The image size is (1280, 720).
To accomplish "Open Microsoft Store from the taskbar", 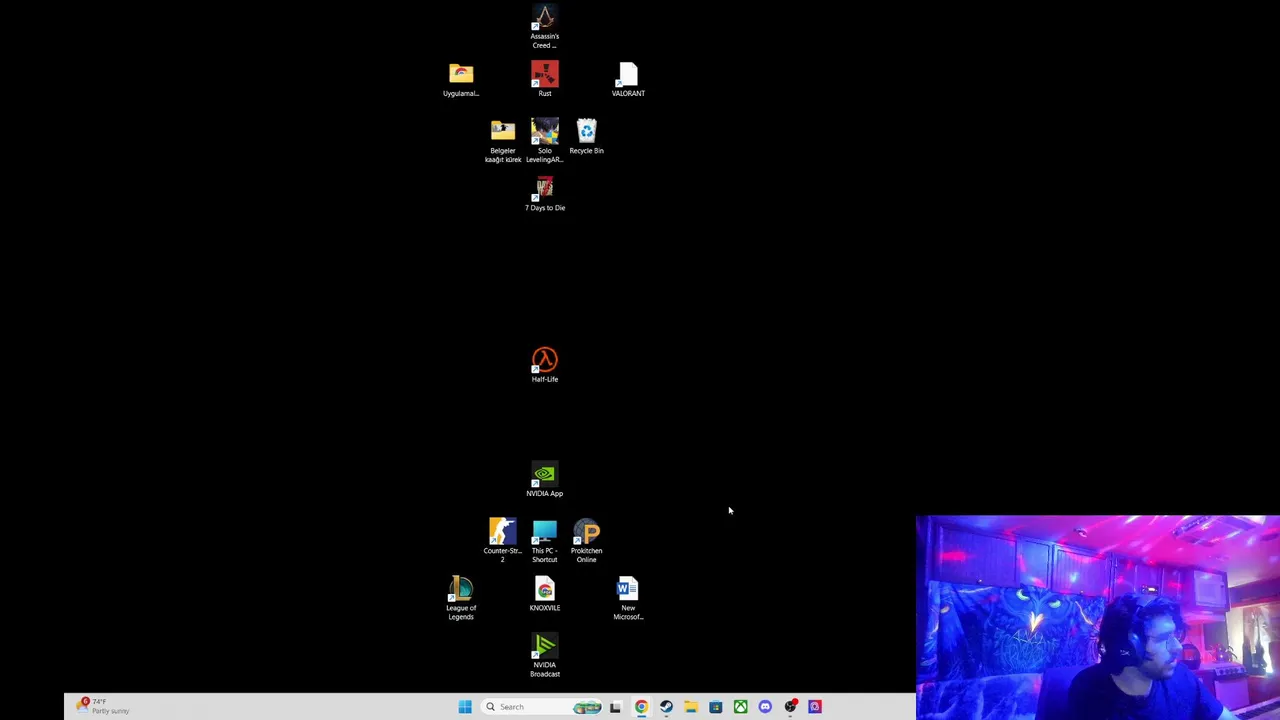I will click(716, 707).
